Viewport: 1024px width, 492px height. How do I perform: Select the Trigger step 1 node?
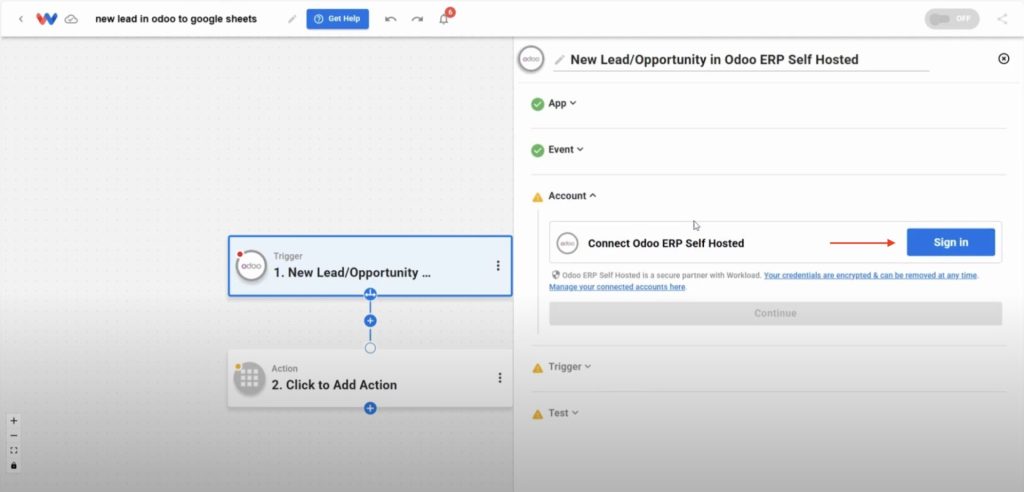[370, 266]
